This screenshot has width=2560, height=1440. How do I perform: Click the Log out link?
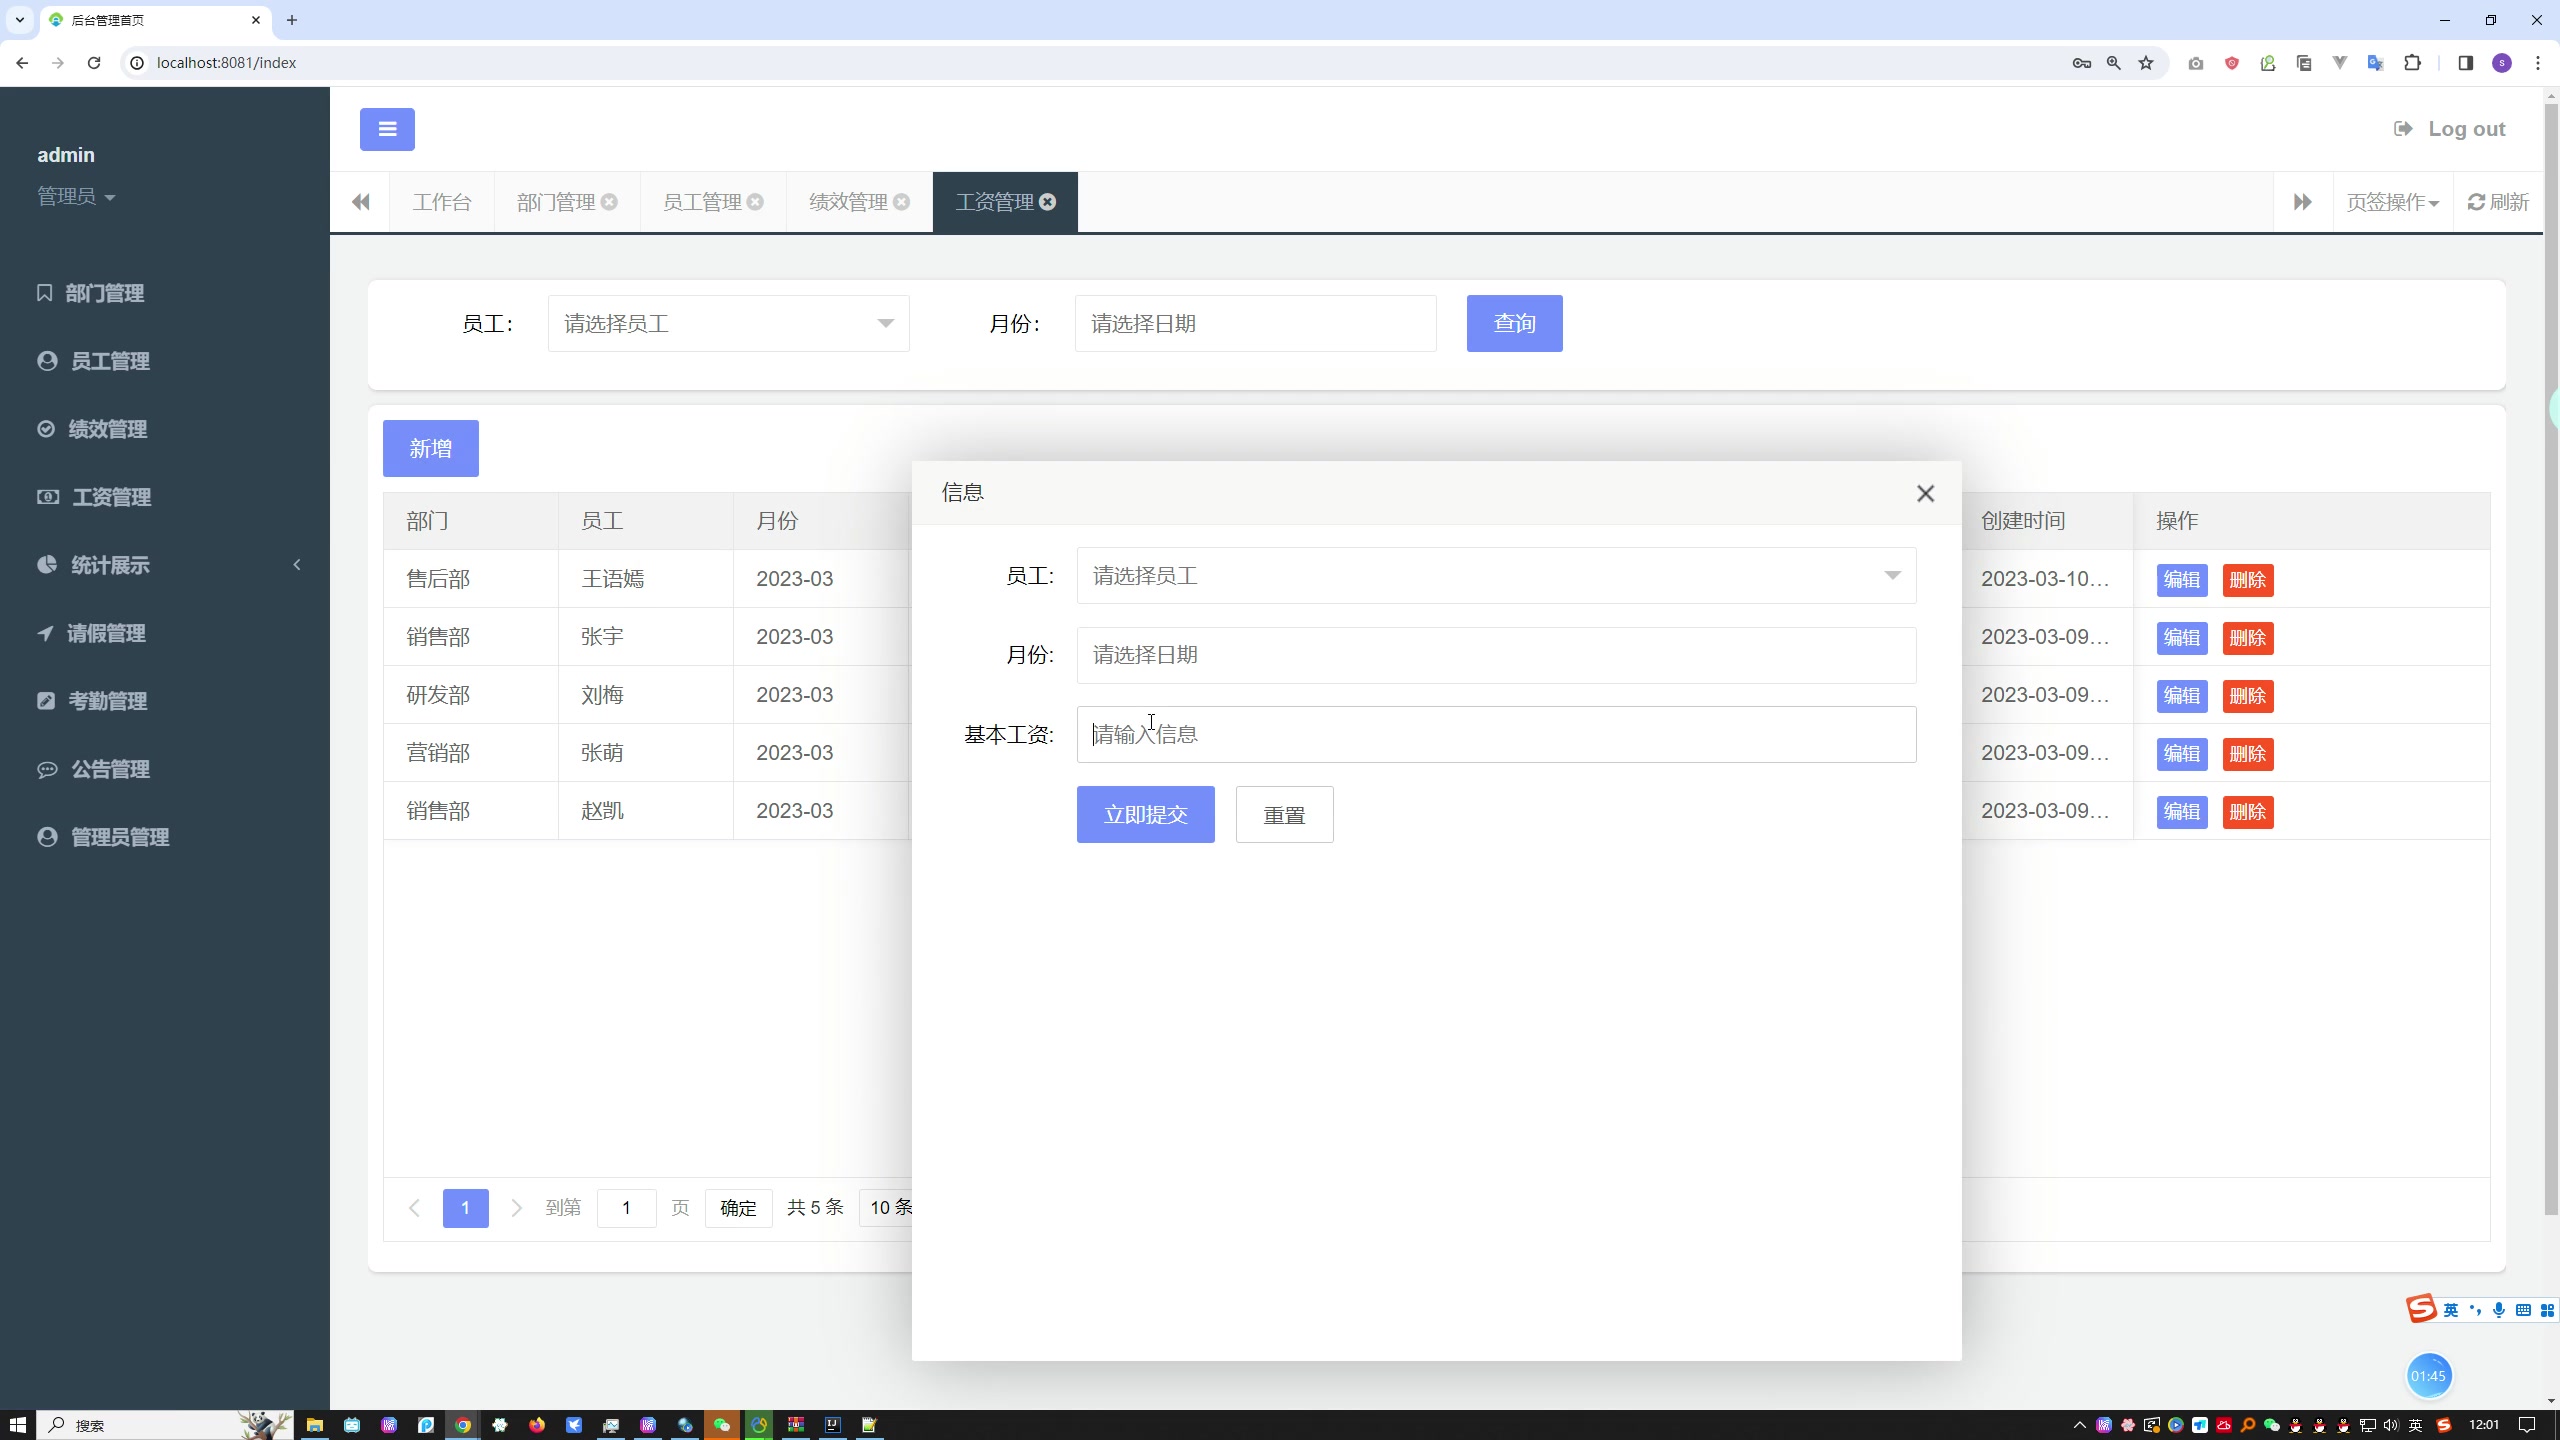pyautogui.click(x=2449, y=129)
